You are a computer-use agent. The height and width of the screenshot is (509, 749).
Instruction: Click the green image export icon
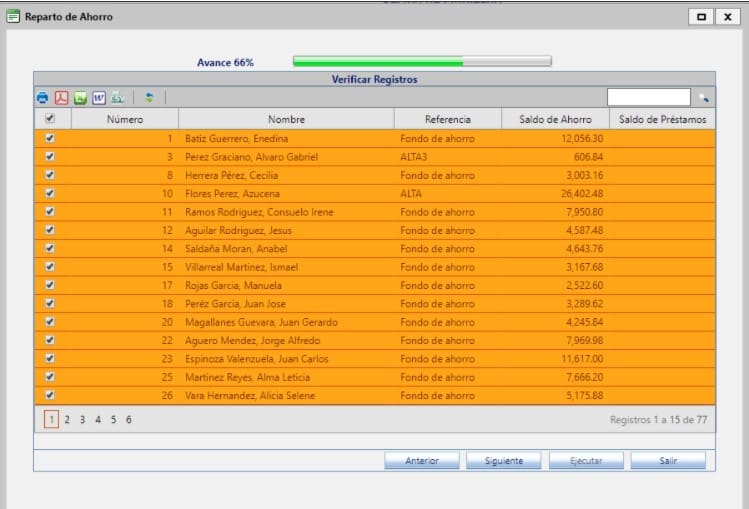tap(80, 98)
